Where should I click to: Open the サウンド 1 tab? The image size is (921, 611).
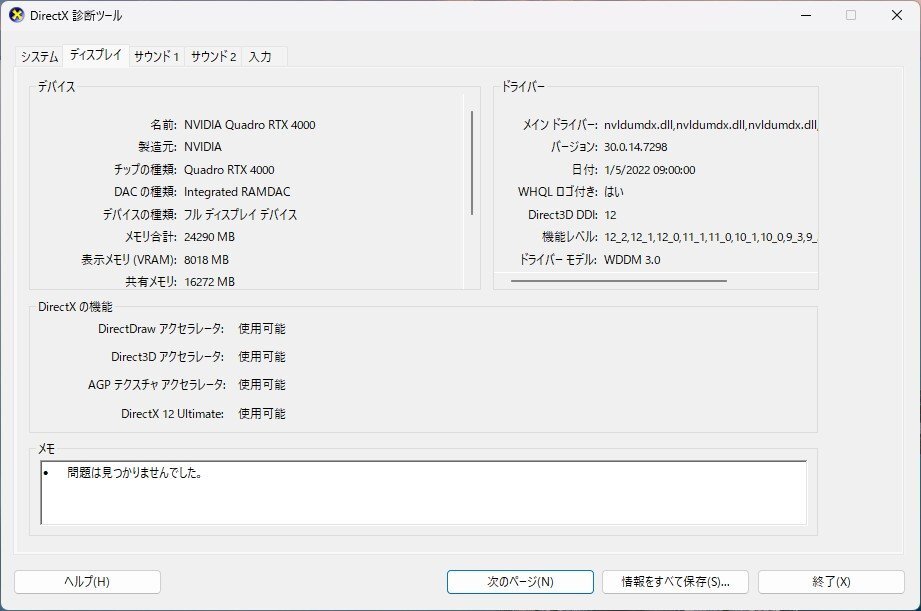[x=156, y=57]
